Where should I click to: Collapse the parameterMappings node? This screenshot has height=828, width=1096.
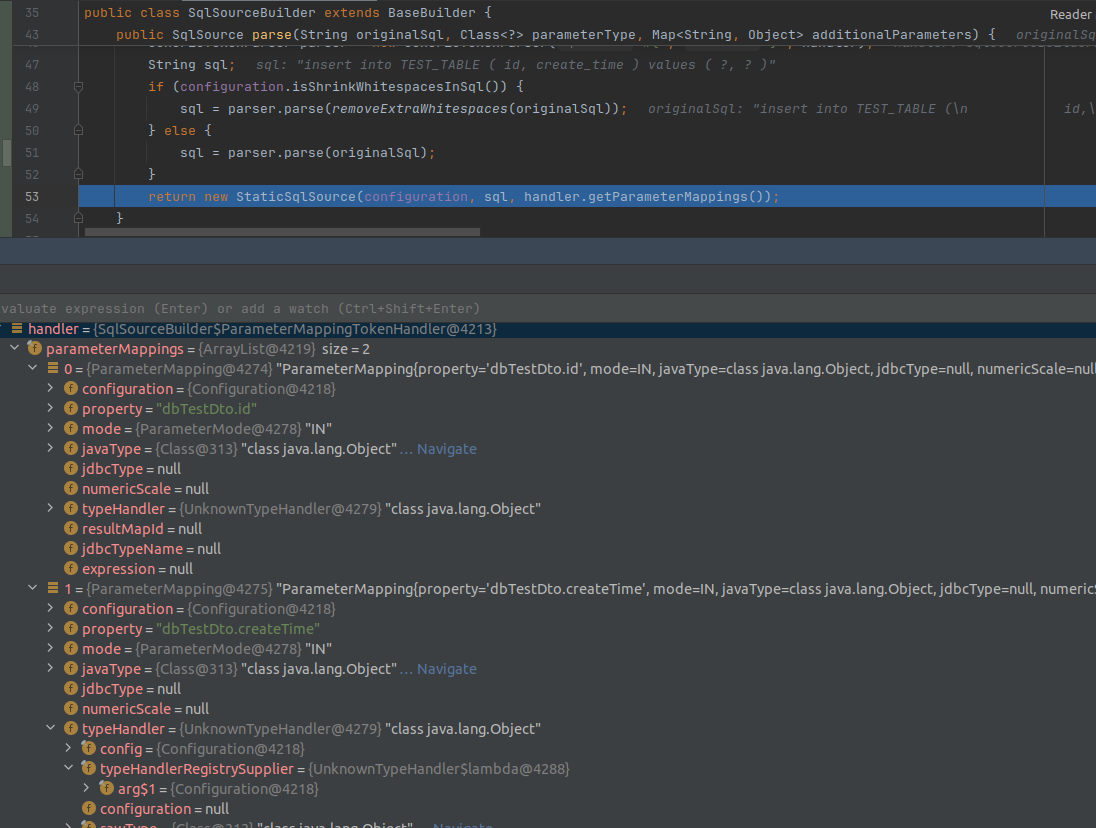click(15, 348)
